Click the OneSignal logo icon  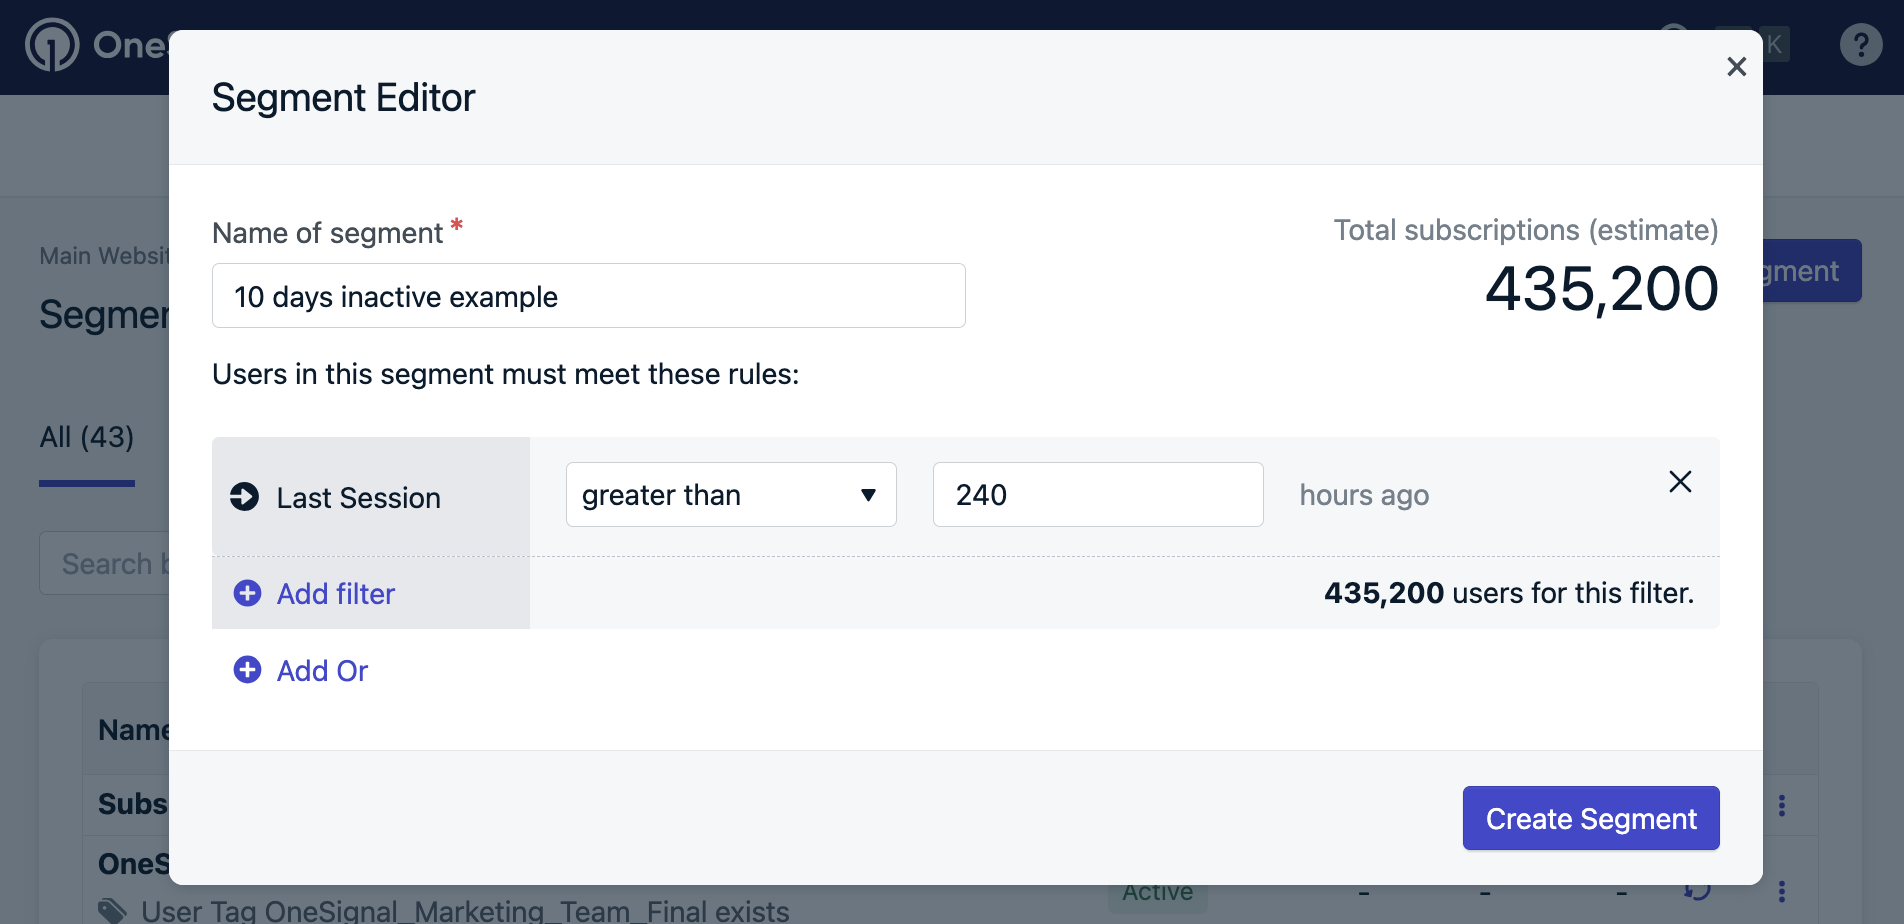click(x=52, y=45)
